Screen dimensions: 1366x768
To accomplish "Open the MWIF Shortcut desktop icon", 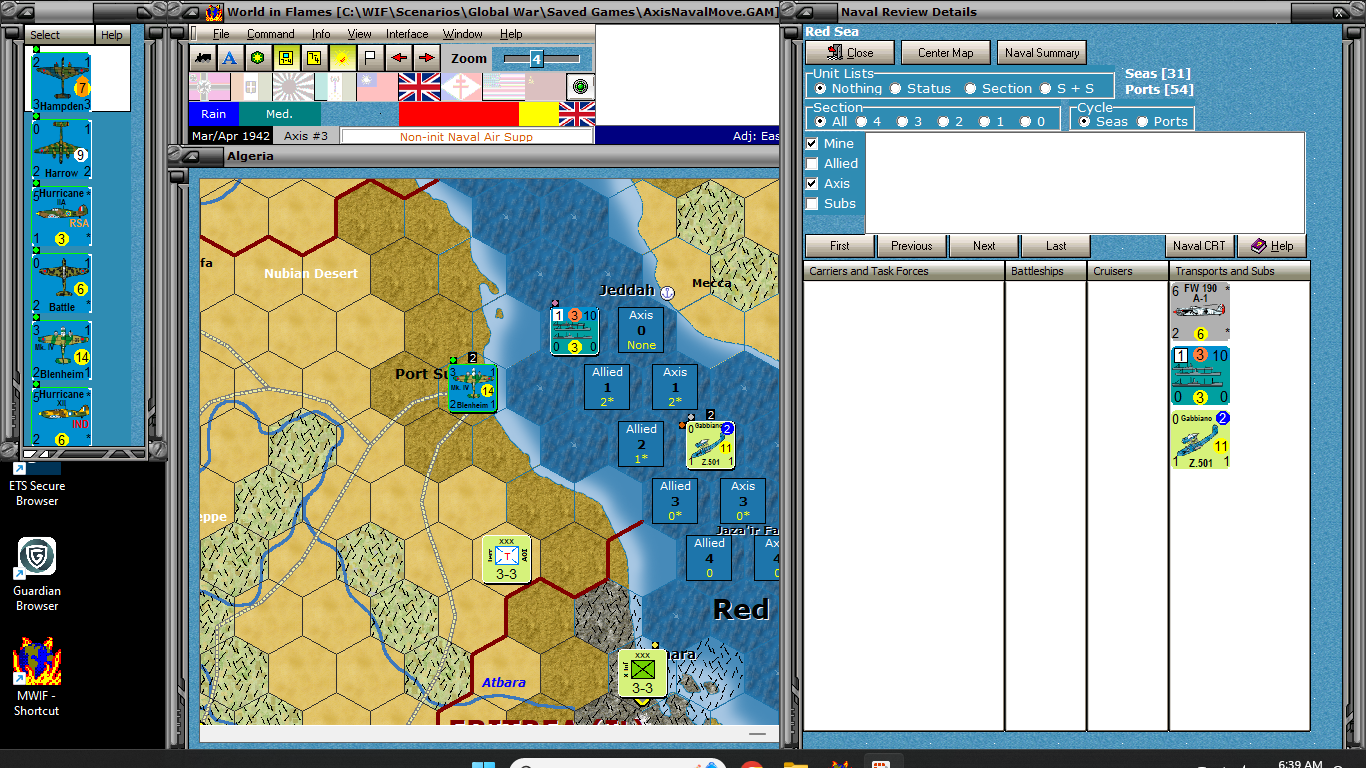I will tap(37, 678).
